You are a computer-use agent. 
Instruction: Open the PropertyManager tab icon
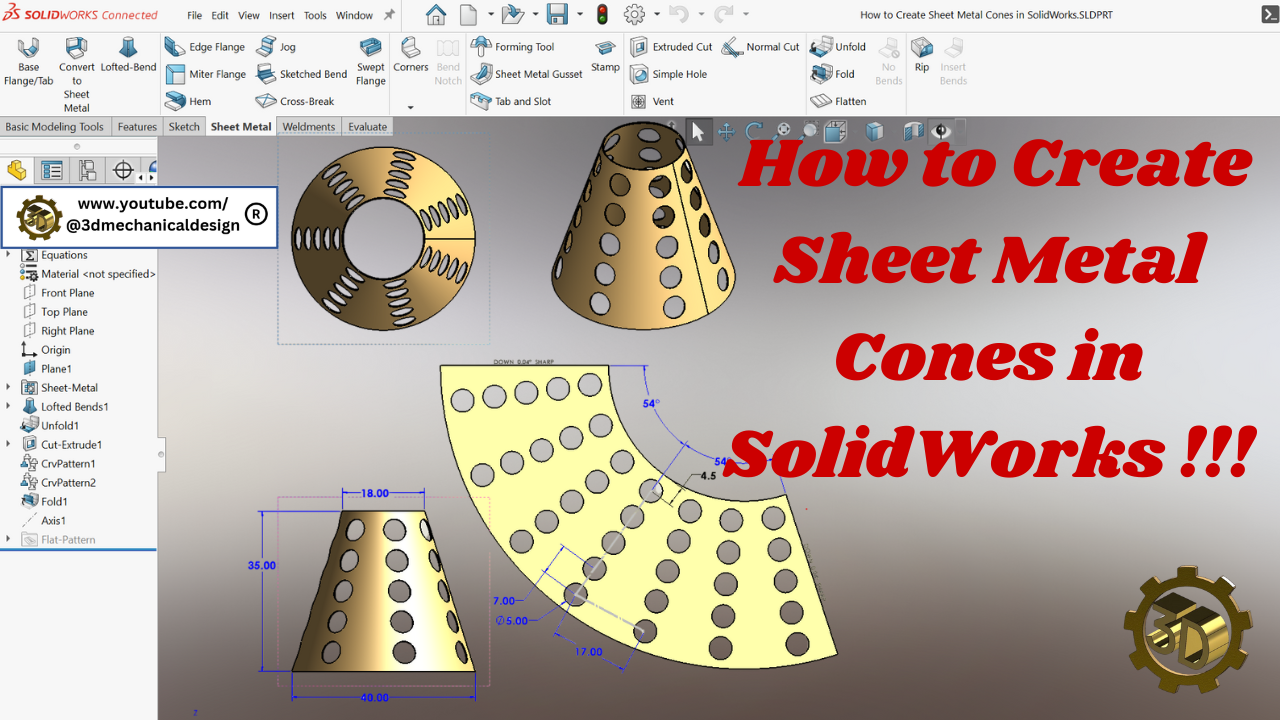(52, 170)
